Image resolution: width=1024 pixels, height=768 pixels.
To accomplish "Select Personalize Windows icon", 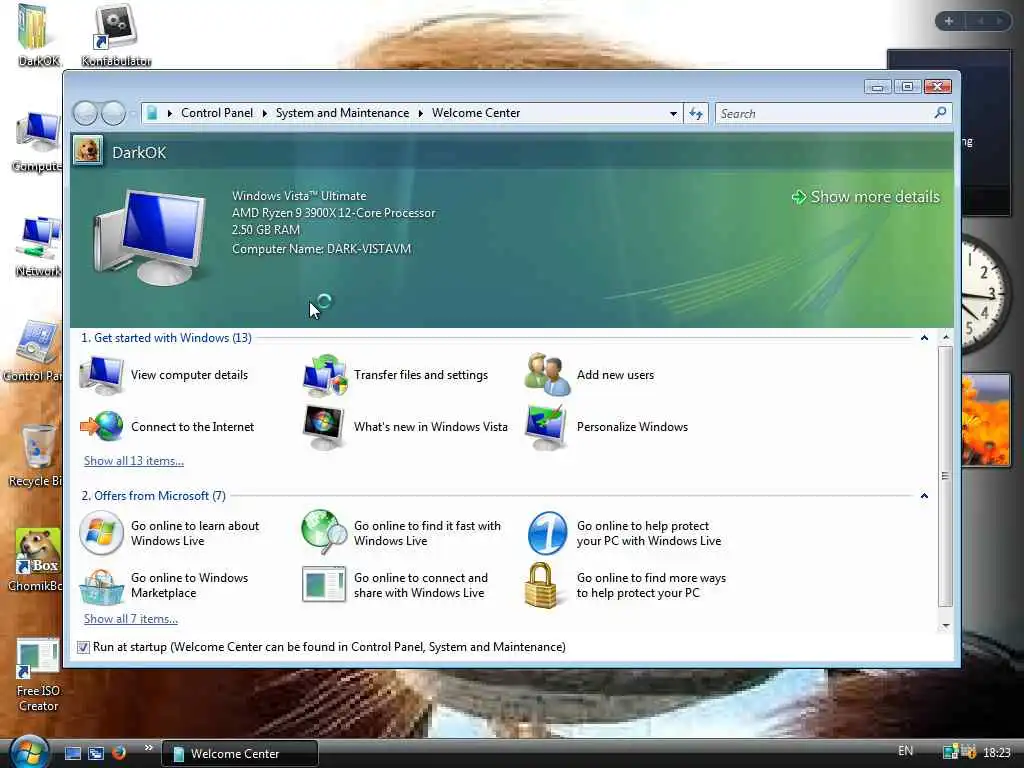I will (x=546, y=427).
